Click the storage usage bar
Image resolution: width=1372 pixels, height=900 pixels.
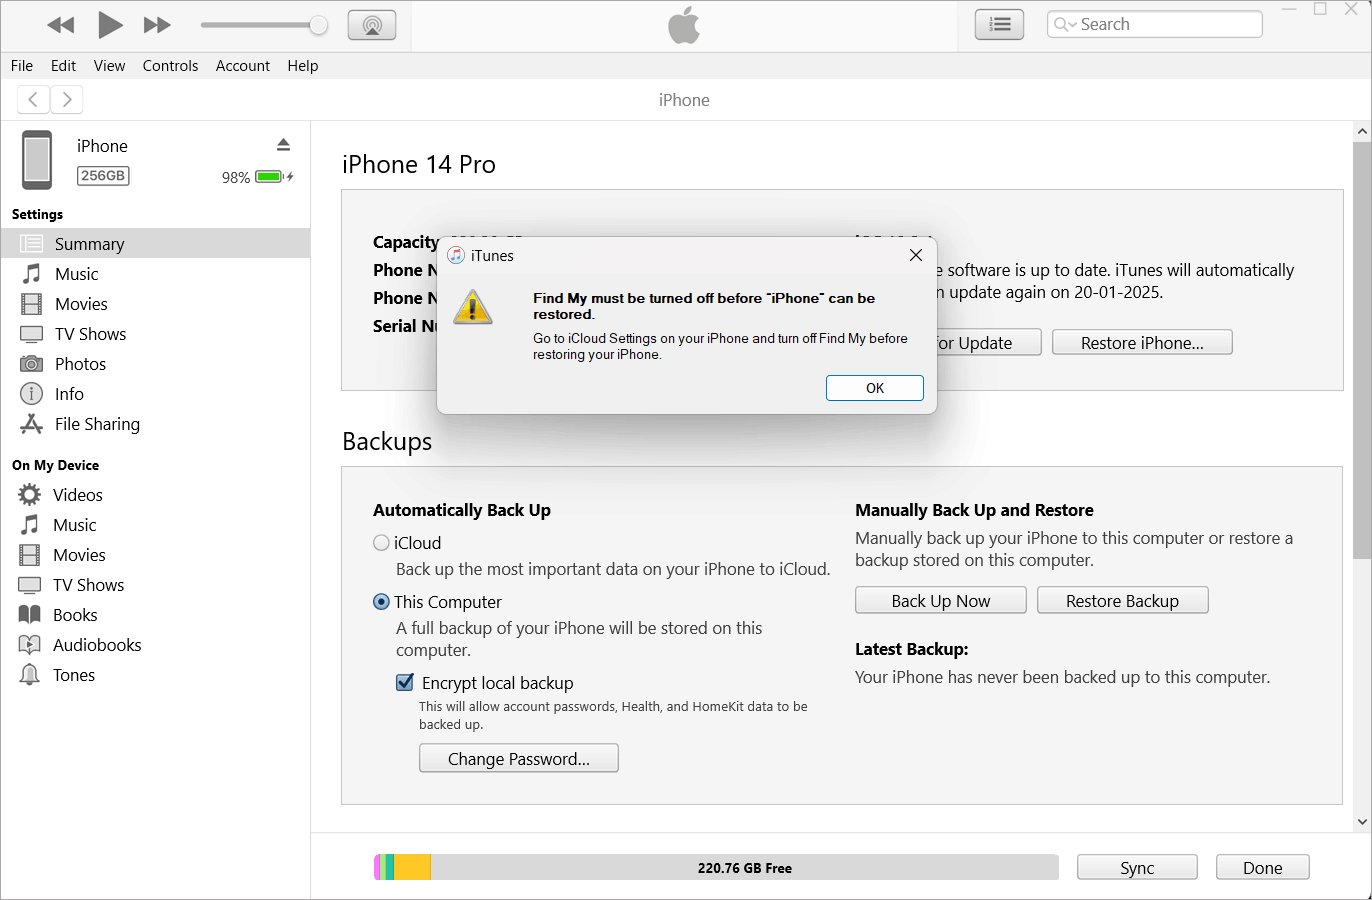click(x=716, y=867)
